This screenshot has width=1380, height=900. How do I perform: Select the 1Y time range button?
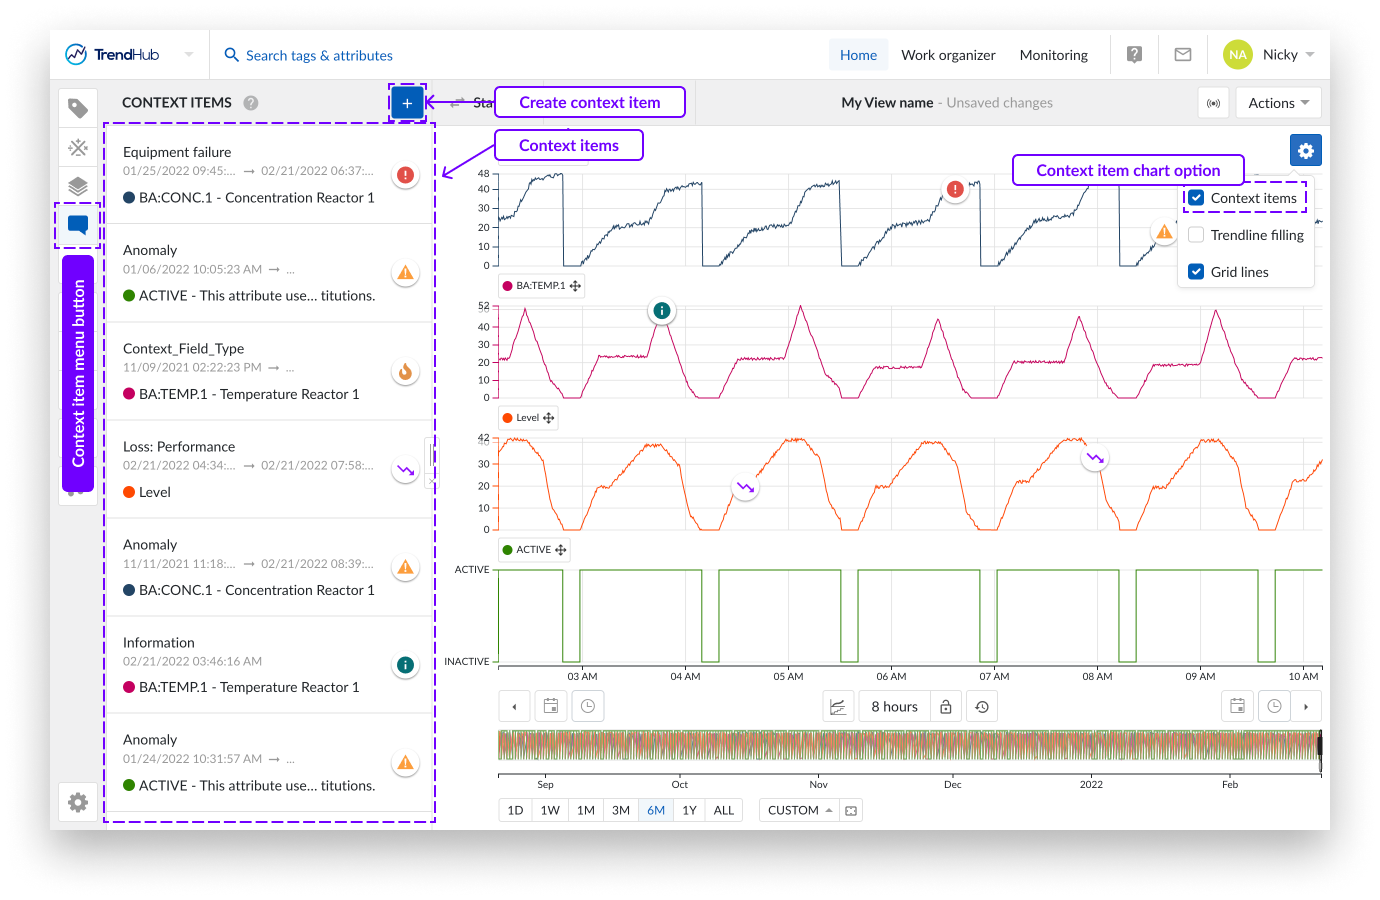[x=689, y=810]
